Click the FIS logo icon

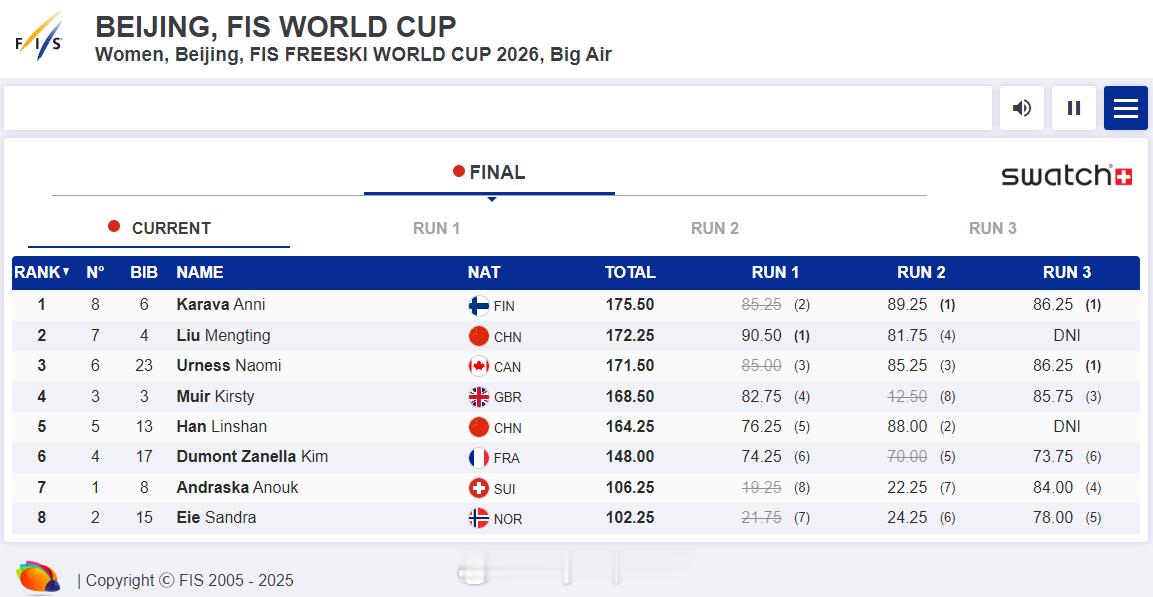39,37
